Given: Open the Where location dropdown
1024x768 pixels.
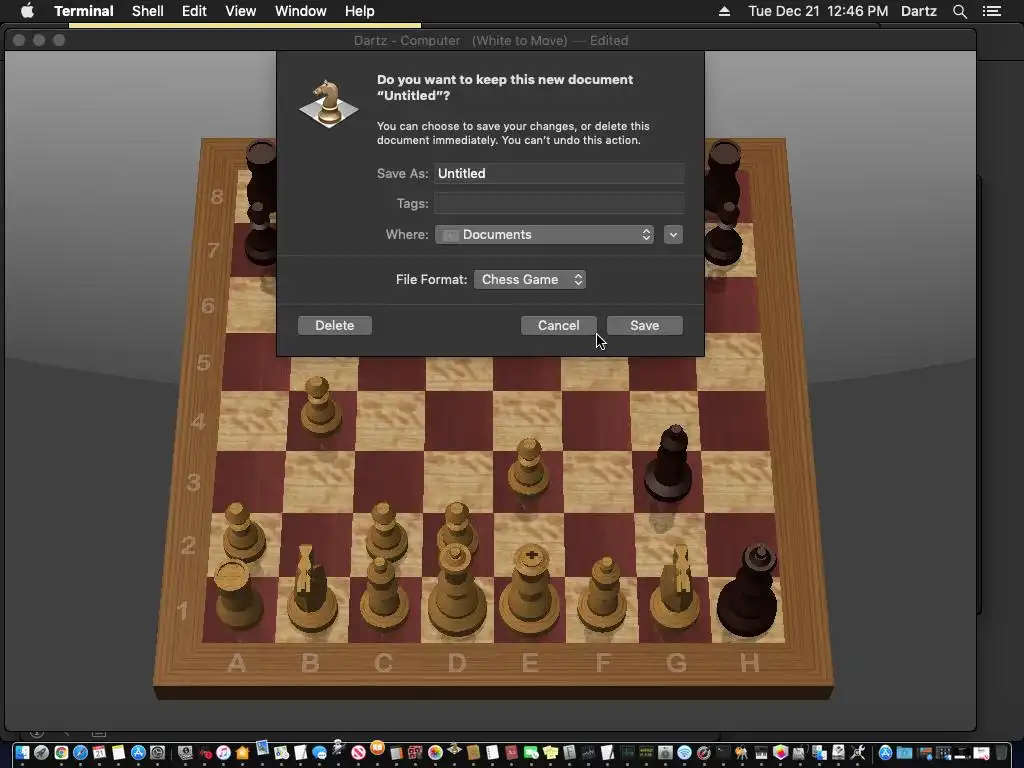Looking at the screenshot, I should click(x=545, y=234).
